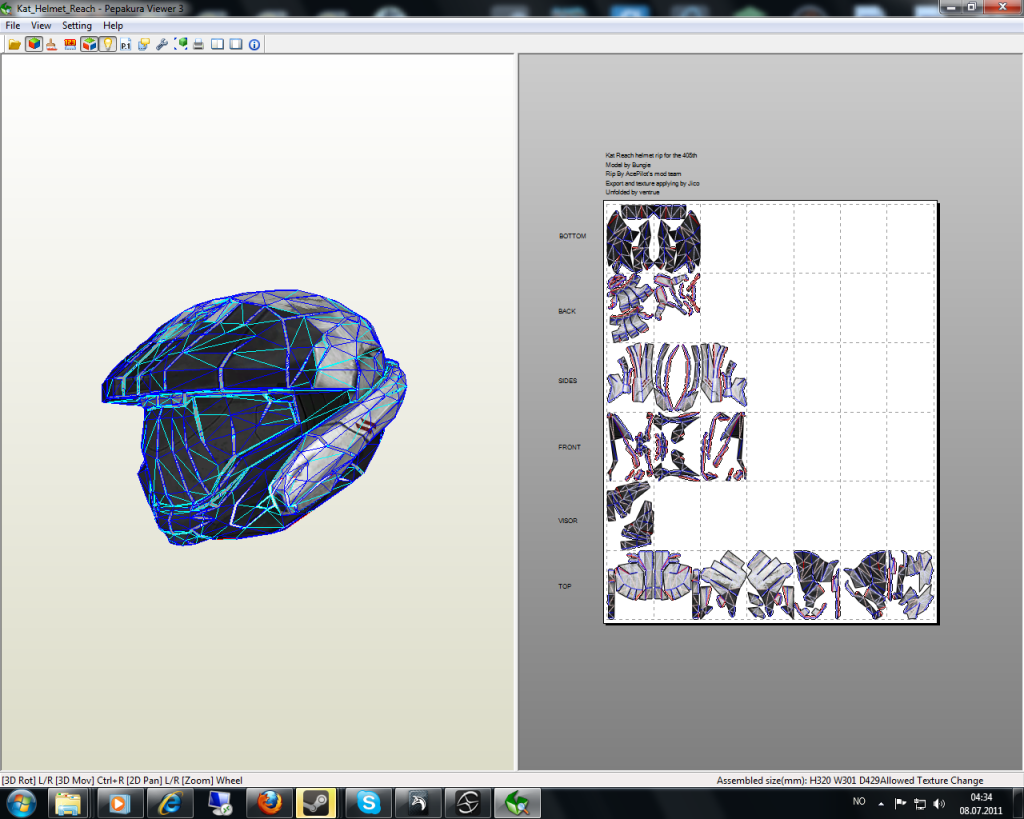This screenshot has width=1024, height=819.
Task: Print the pattern with the printer icon
Action: 199,44
